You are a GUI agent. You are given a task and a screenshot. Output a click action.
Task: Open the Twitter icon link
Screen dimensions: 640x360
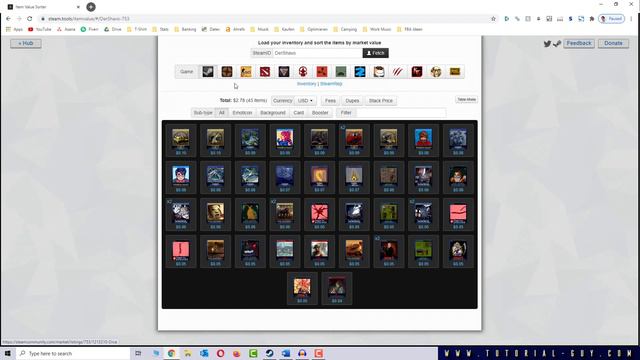(x=547, y=44)
